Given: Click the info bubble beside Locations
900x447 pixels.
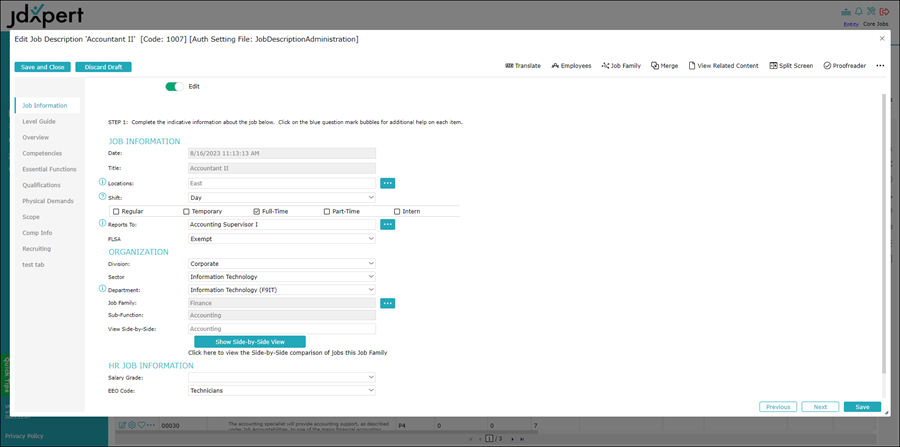Looking at the screenshot, I should pos(102,183).
